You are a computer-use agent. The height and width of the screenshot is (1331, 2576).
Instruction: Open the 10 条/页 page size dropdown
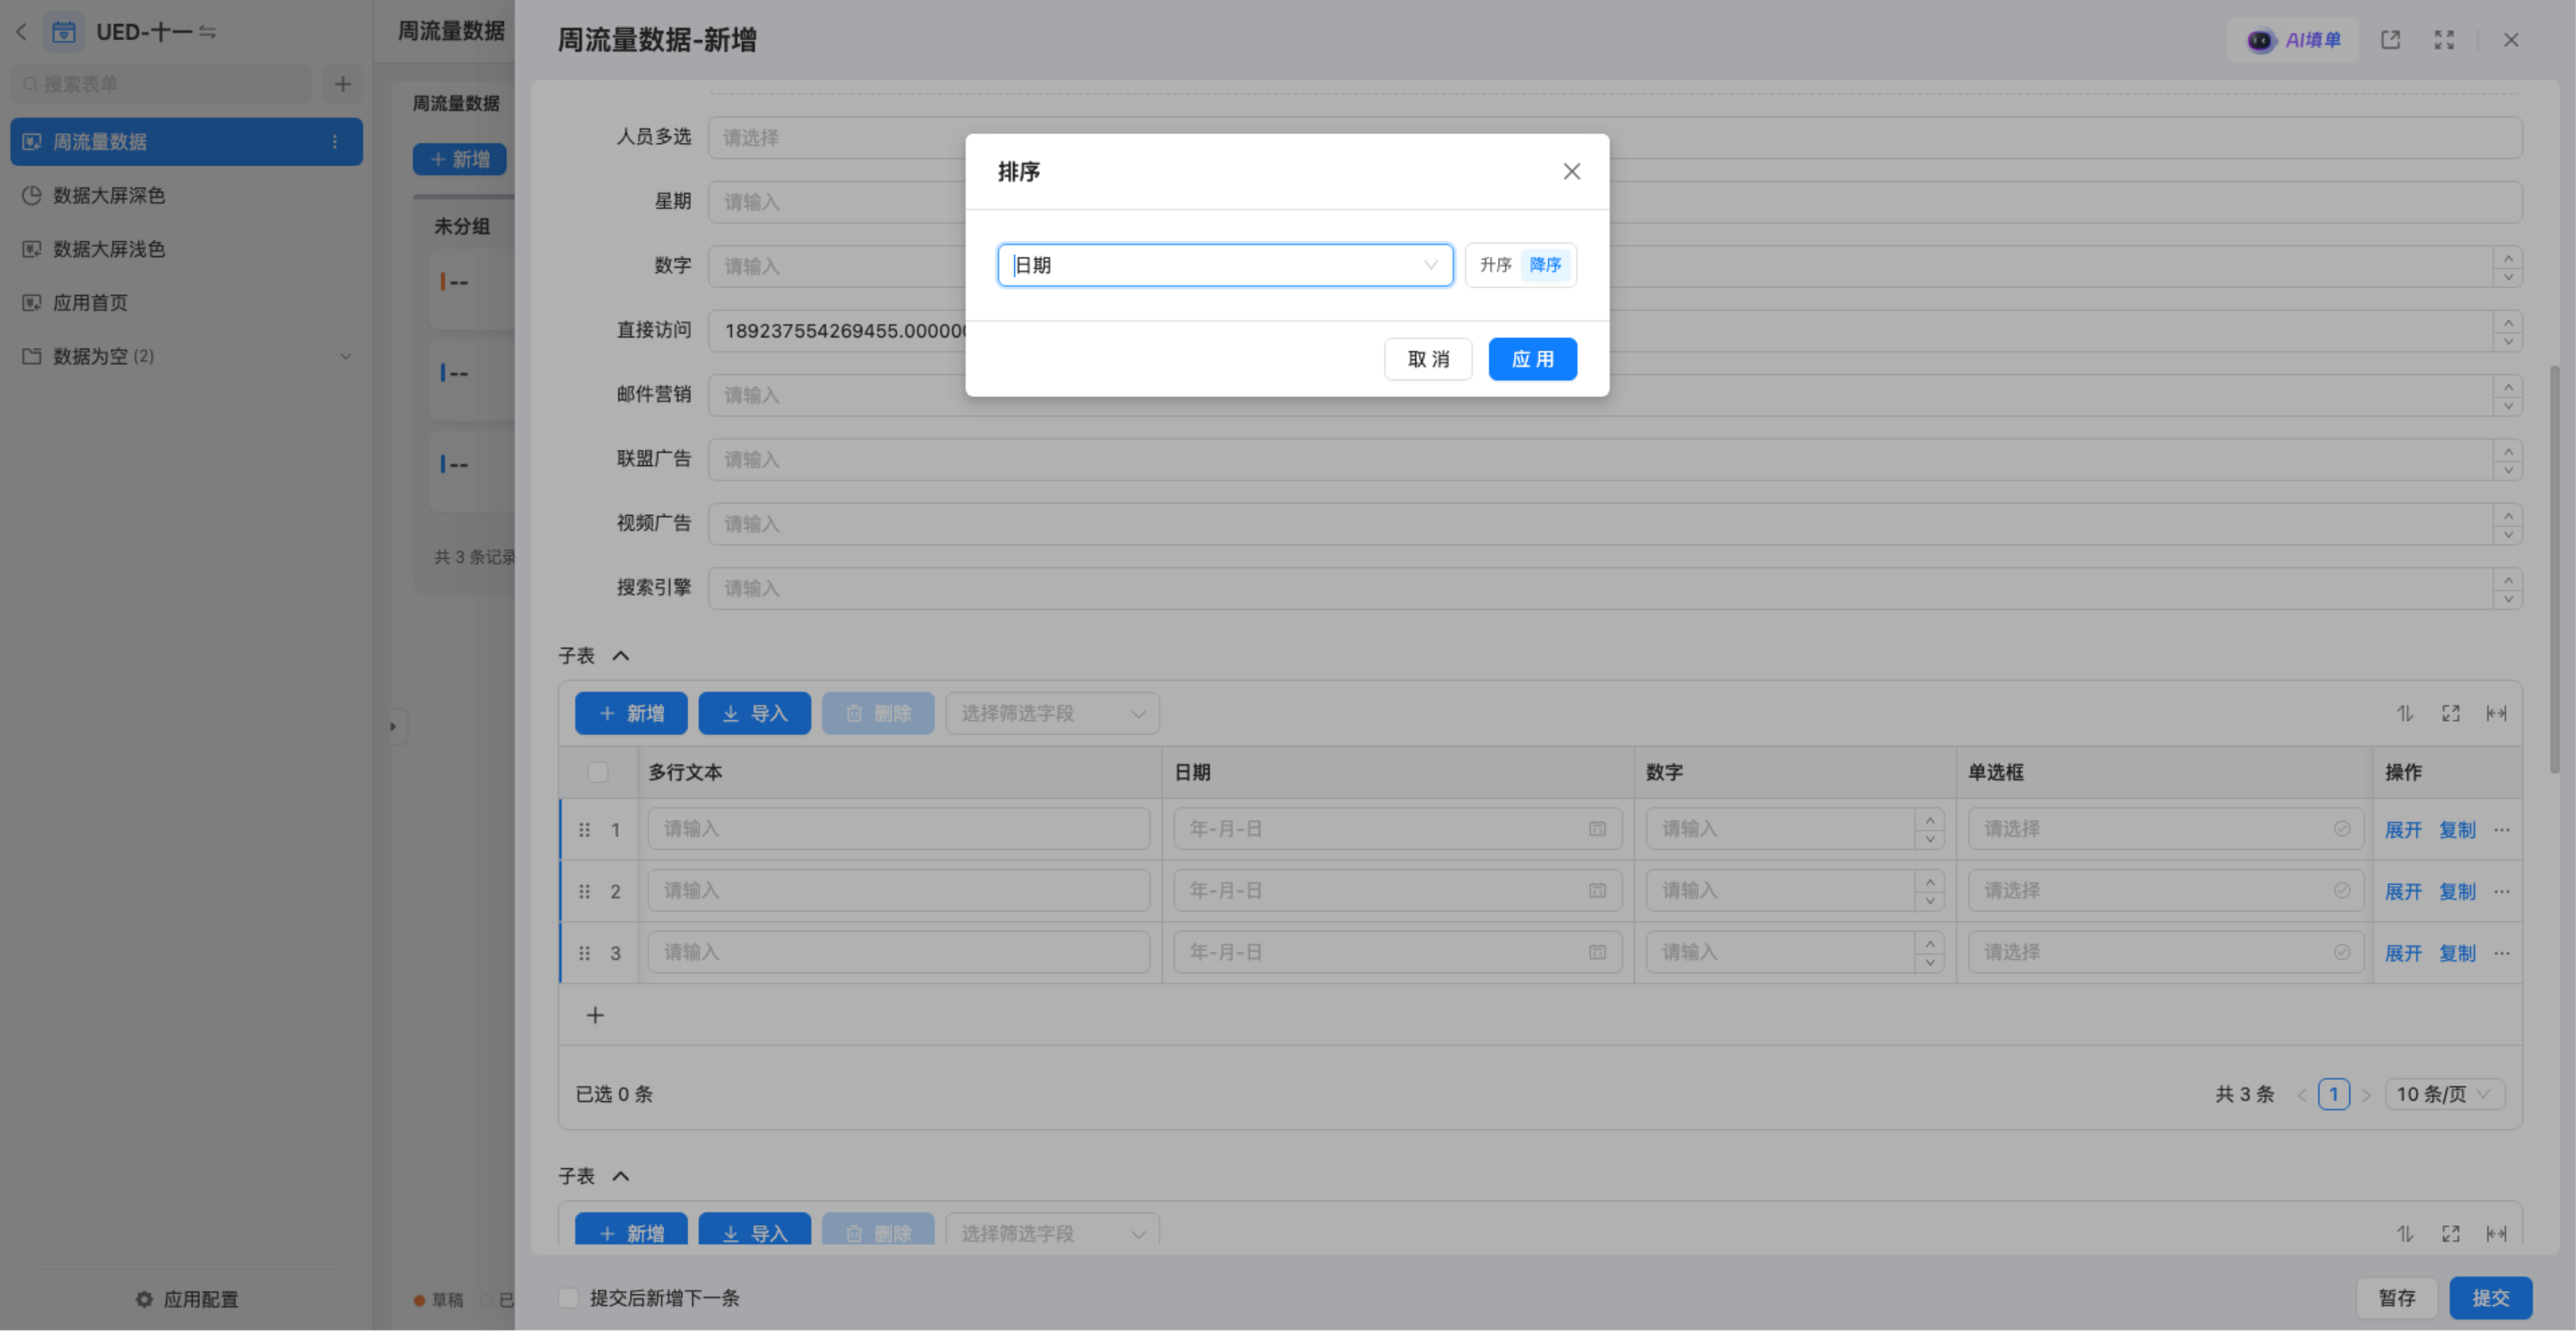[x=2443, y=1094]
